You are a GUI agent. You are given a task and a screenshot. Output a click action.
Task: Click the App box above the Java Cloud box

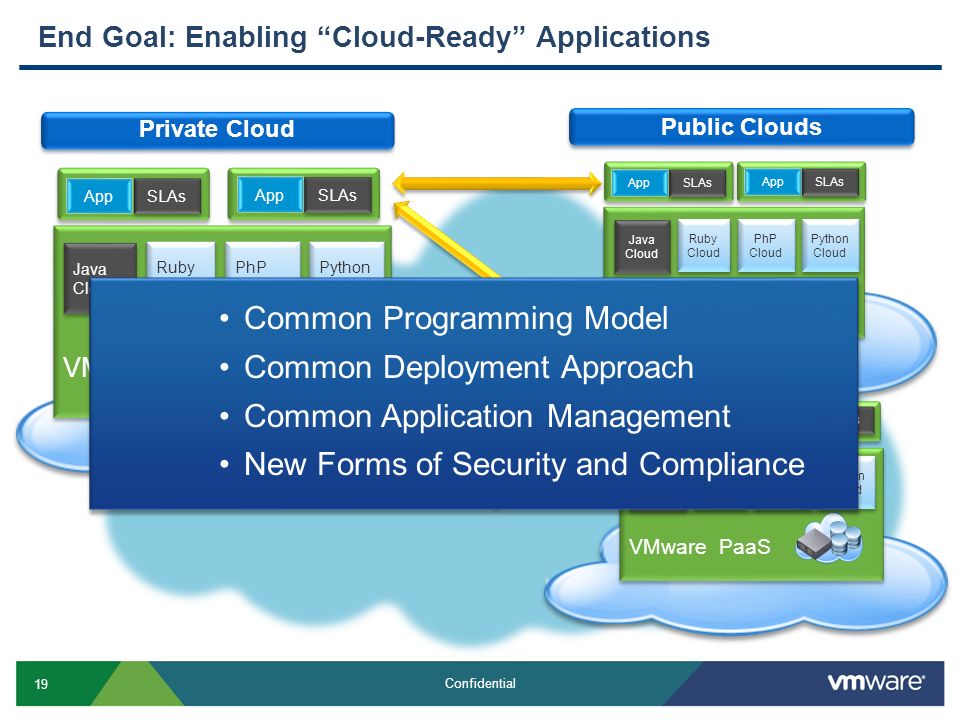click(x=639, y=182)
